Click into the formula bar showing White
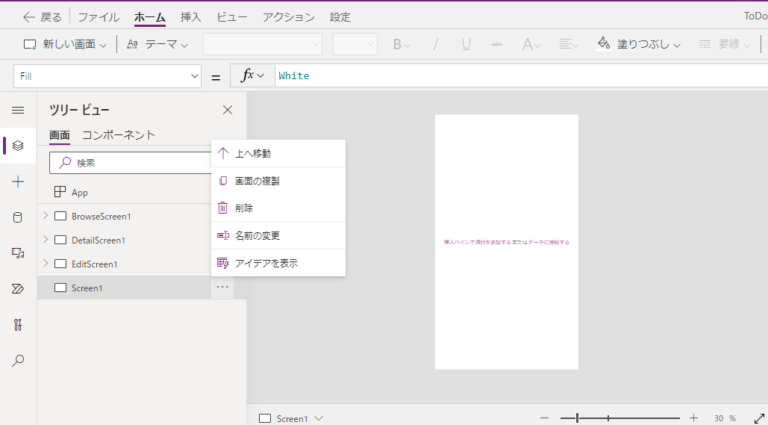 pyautogui.click(x=521, y=76)
